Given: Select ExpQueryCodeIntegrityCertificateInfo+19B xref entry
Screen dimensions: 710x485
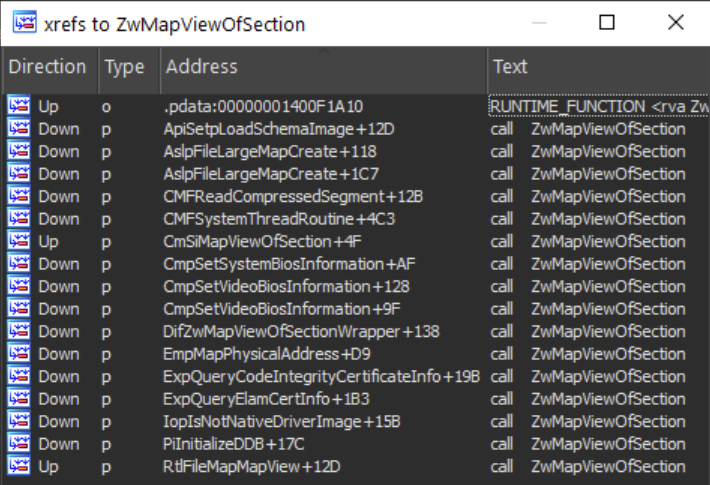Looking at the screenshot, I should click(321, 376).
